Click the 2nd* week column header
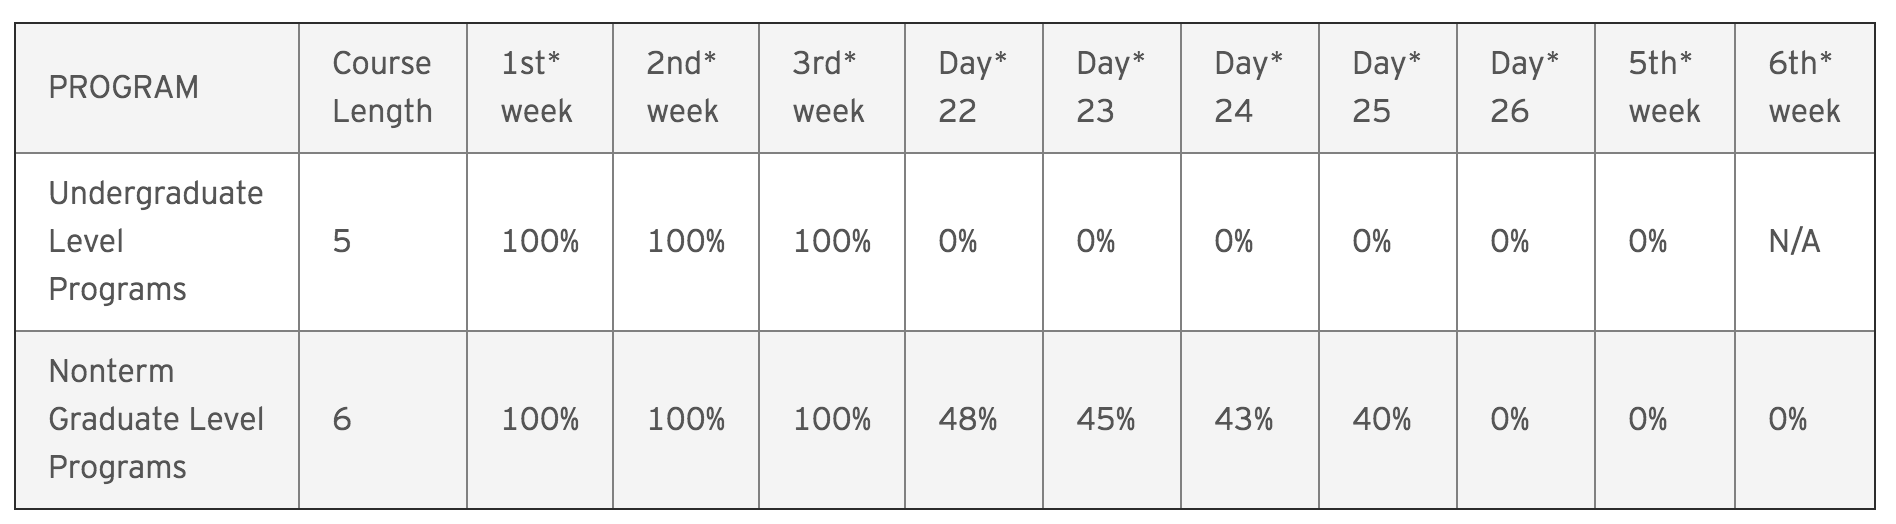 click(x=686, y=88)
